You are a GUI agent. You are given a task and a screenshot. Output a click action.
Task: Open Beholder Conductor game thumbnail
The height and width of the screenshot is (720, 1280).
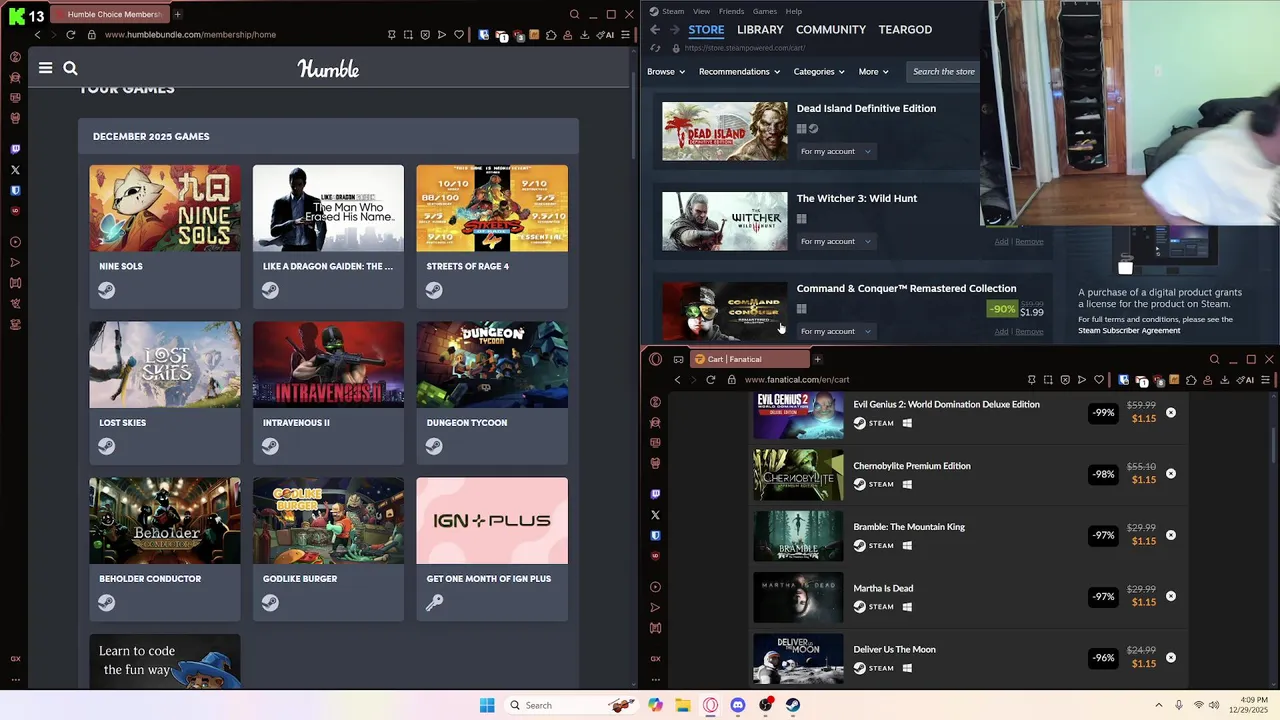(165, 520)
